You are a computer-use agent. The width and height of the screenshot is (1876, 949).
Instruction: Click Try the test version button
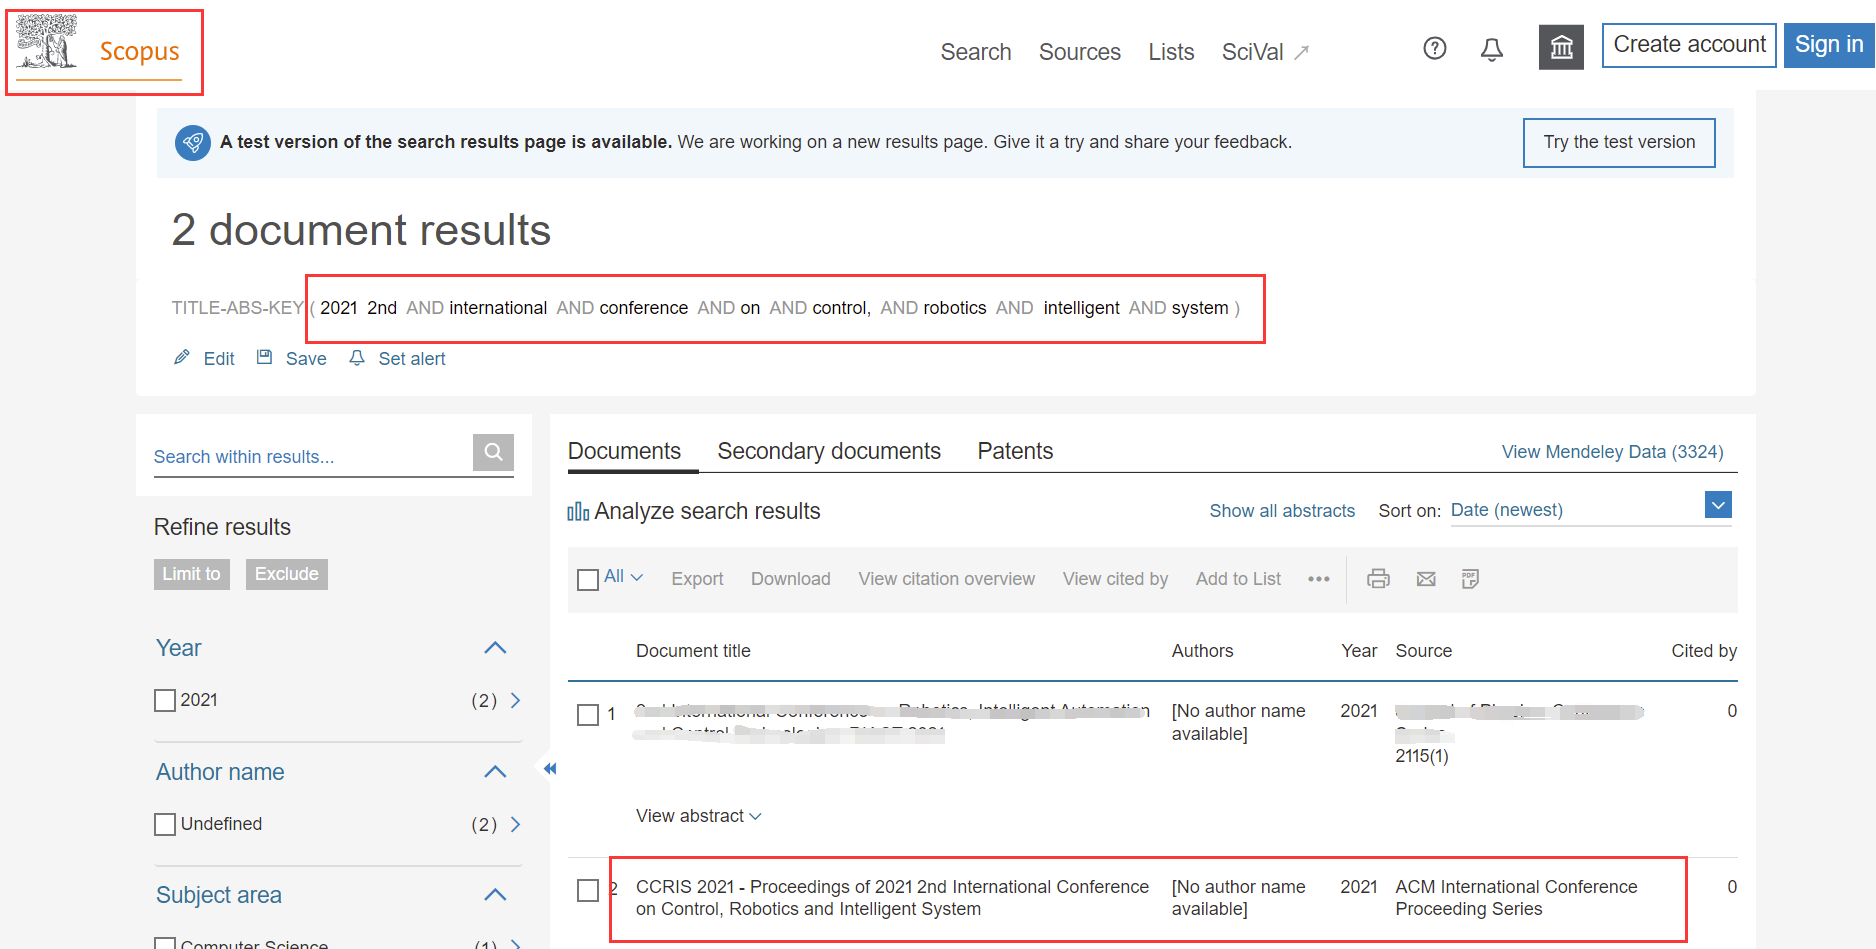click(1619, 142)
